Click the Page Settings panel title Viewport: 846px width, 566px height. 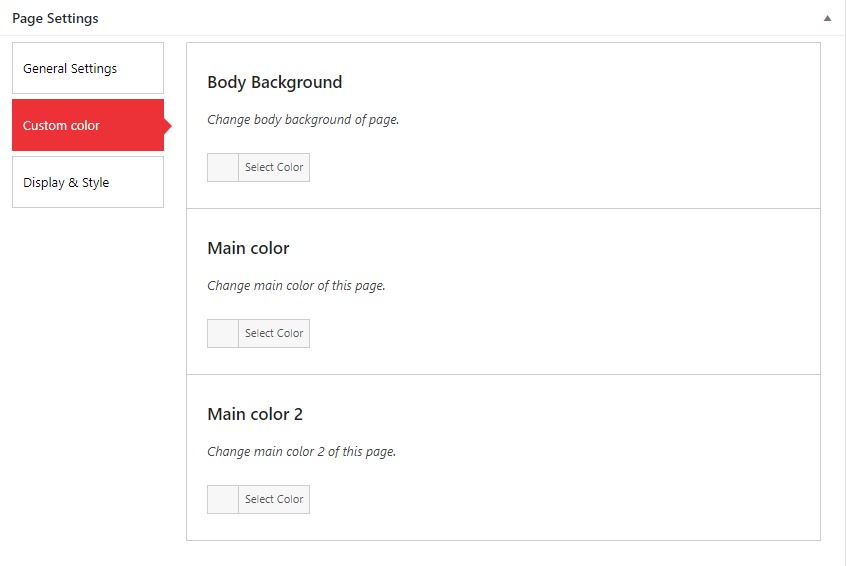tap(55, 18)
